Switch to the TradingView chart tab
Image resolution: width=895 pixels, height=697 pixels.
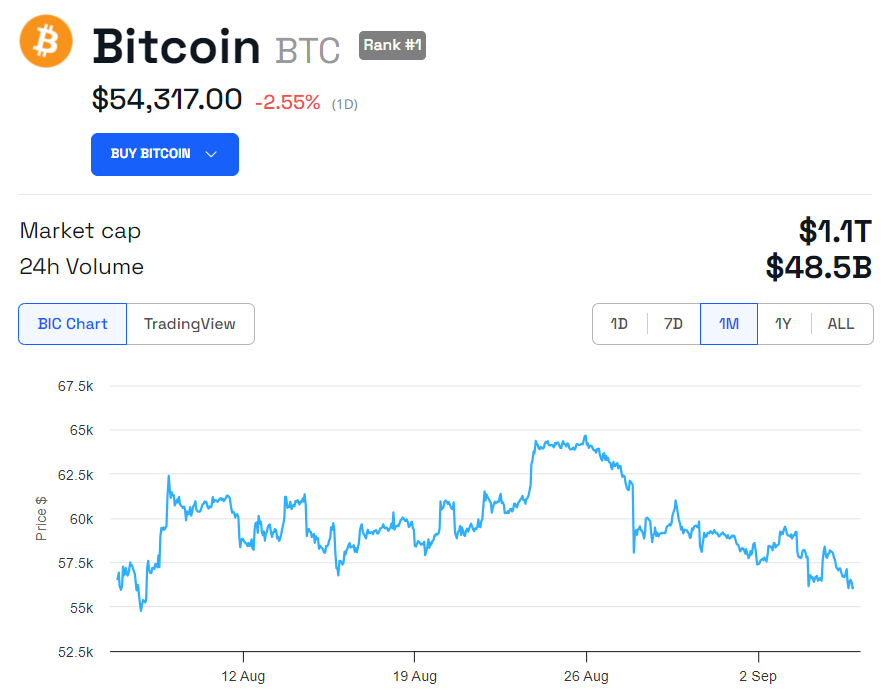pyautogui.click(x=190, y=323)
